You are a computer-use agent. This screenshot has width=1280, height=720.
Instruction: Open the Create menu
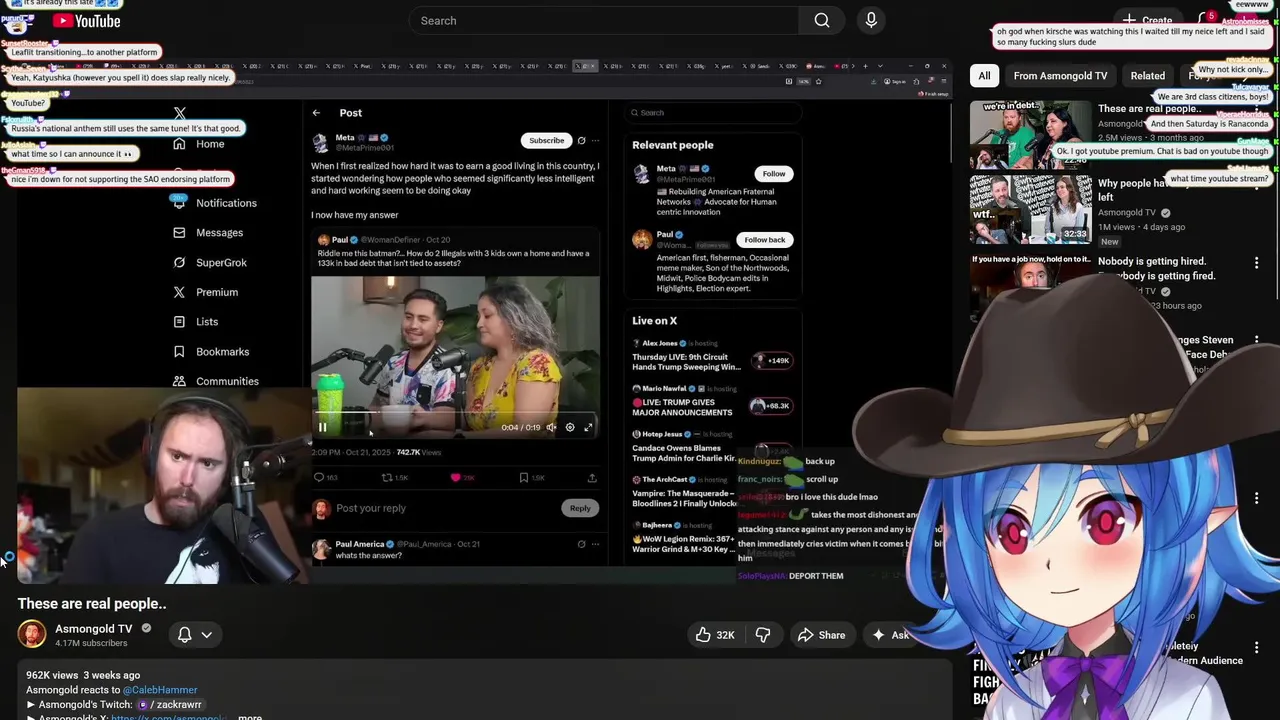tap(1147, 20)
